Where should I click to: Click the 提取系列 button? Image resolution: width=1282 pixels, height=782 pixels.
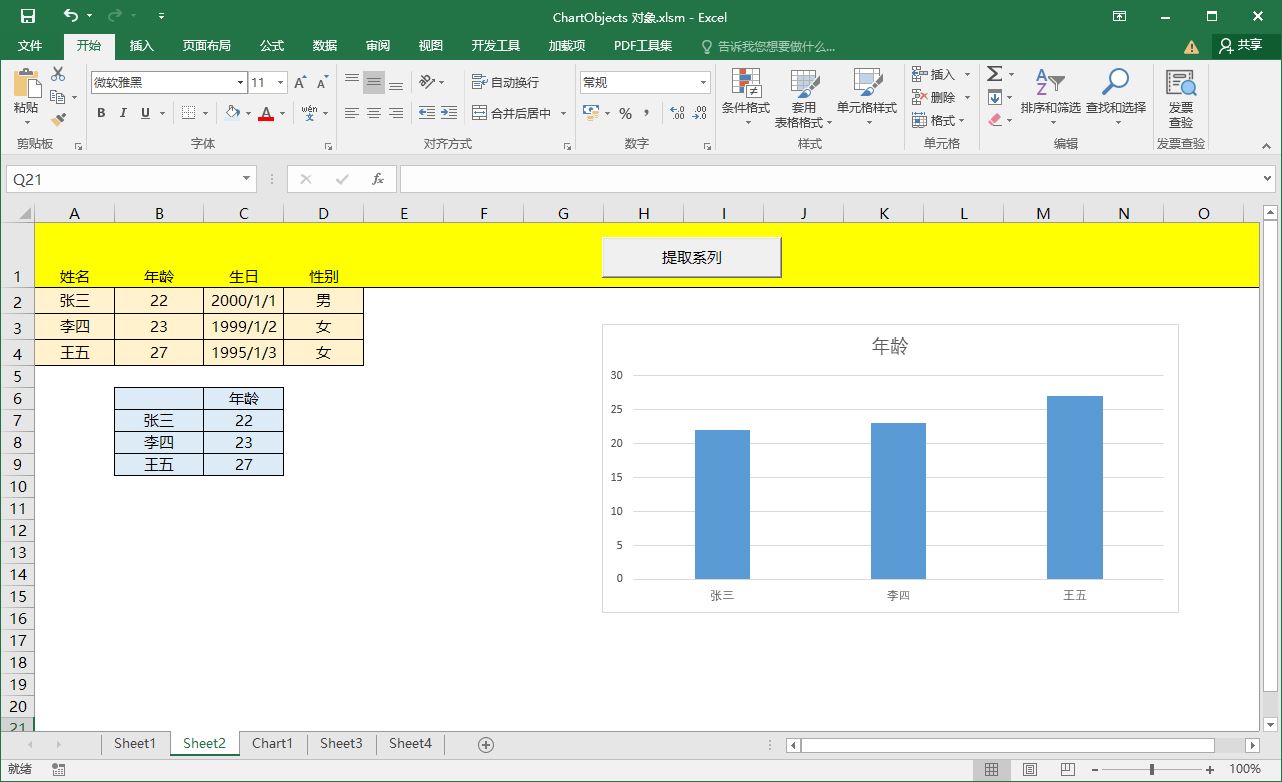click(691, 257)
